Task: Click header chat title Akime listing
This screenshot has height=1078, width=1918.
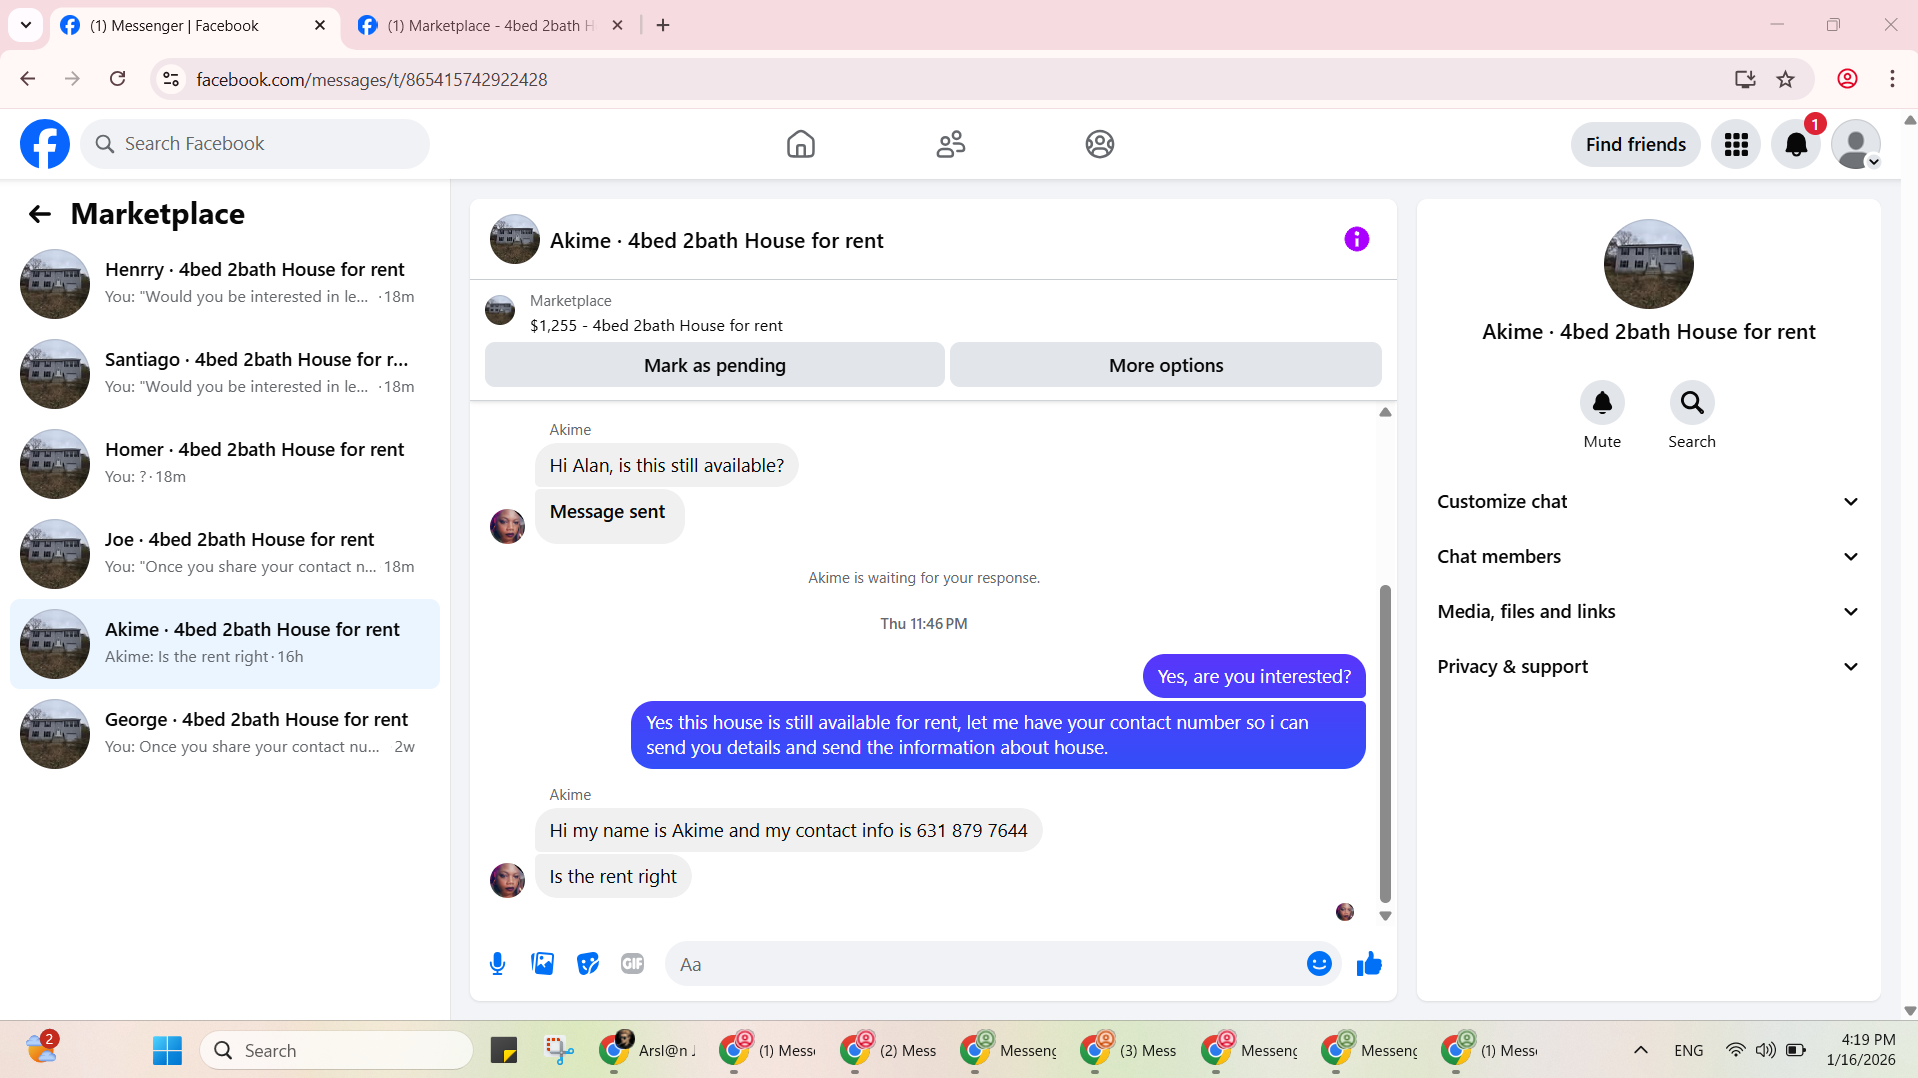Action: (x=716, y=241)
